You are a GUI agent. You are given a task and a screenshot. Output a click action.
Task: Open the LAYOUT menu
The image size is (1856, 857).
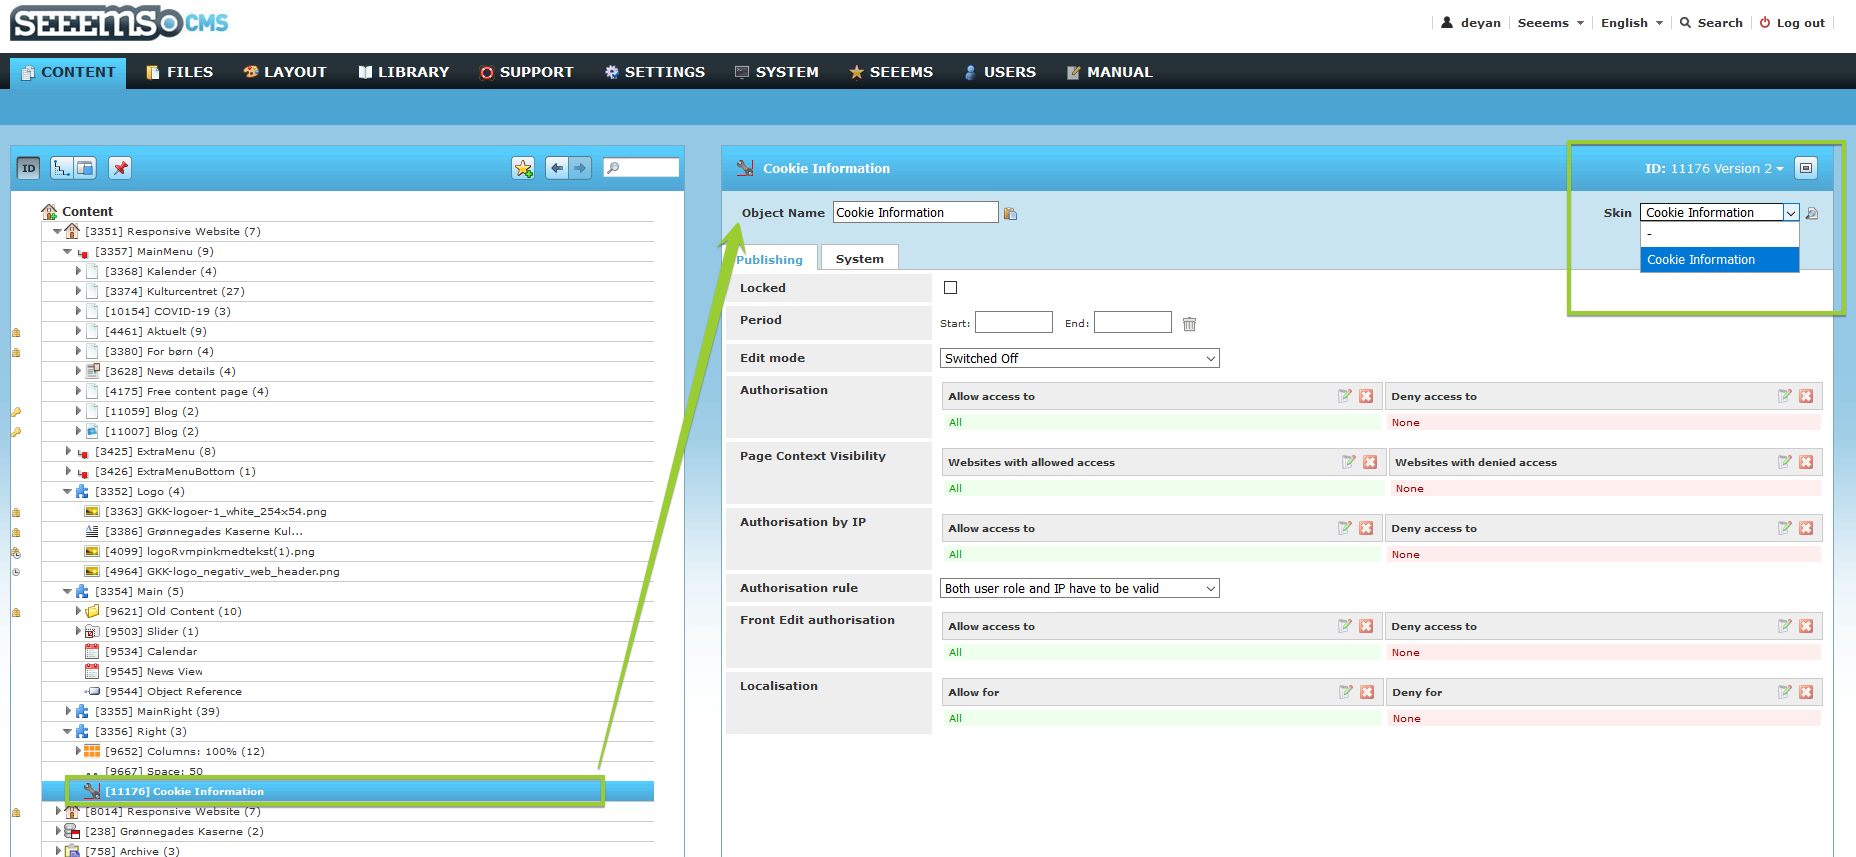(x=285, y=72)
